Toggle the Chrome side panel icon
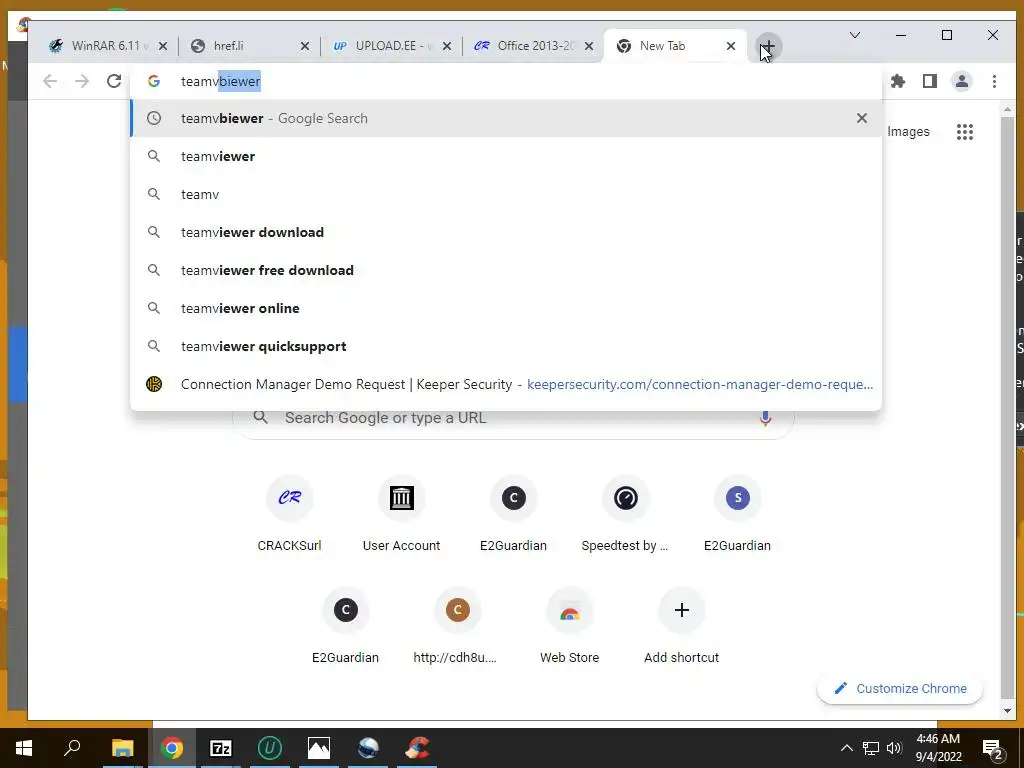 [x=930, y=81]
